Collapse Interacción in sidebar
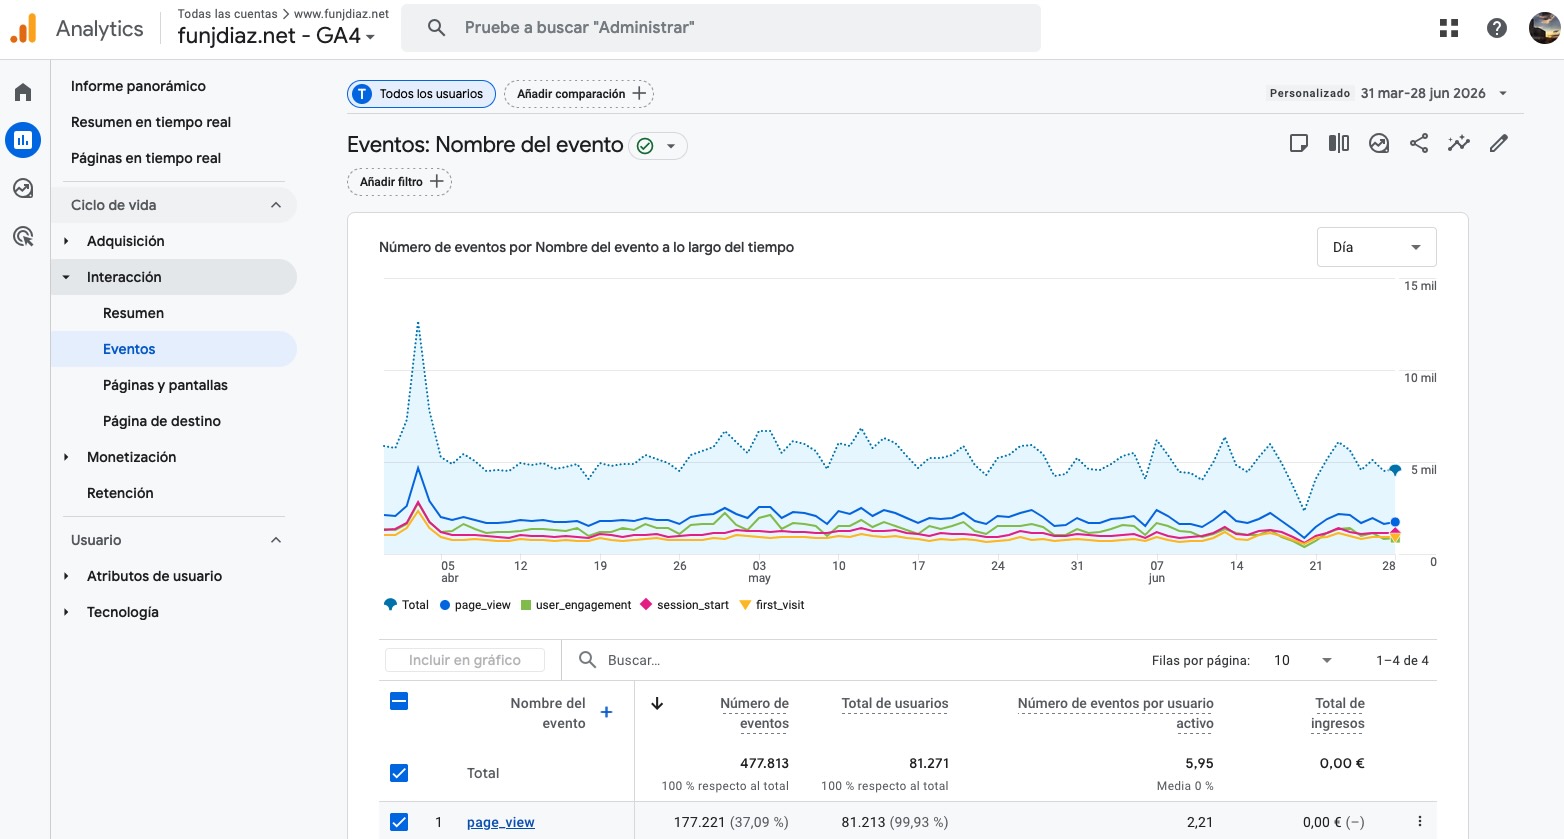The height and width of the screenshot is (839, 1564). pyautogui.click(x=66, y=277)
